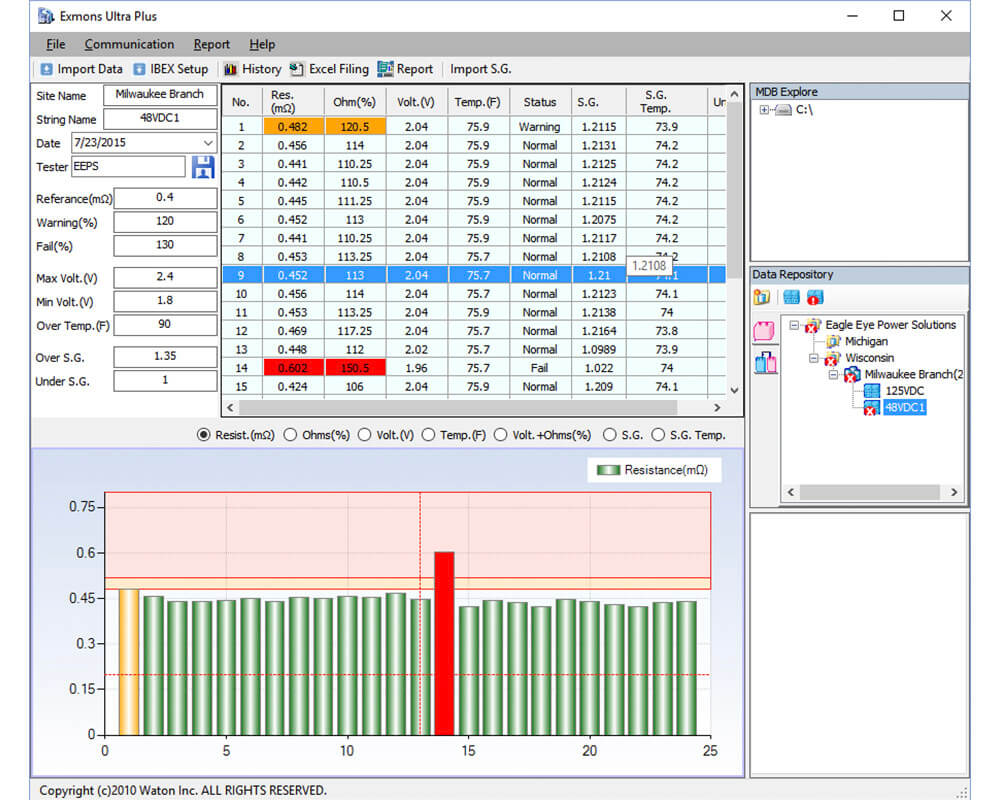
Task: Collapse the Milwaukee Branch tree node
Action: click(834, 375)
